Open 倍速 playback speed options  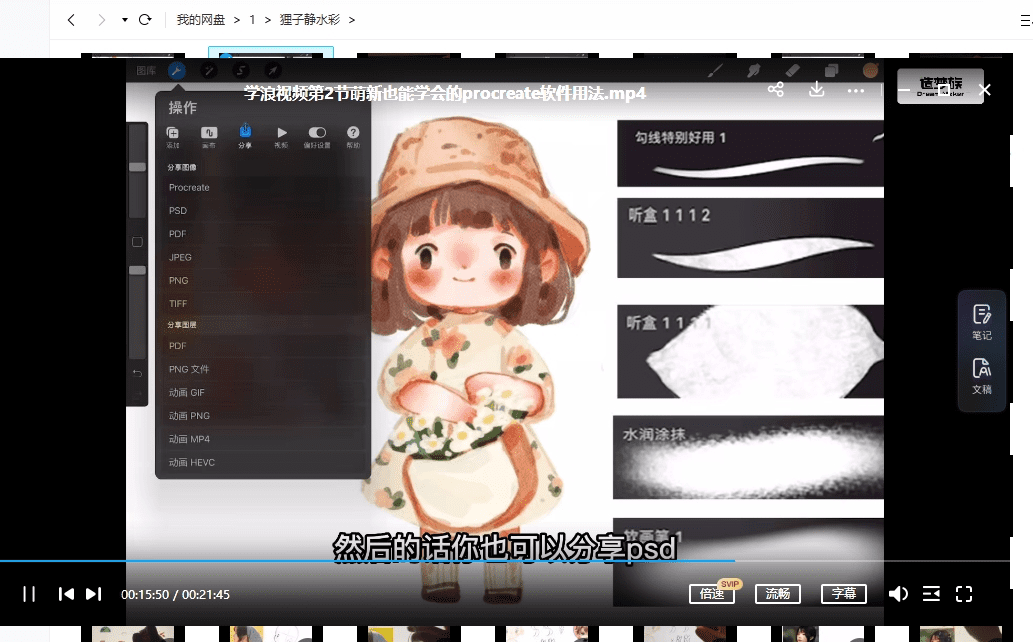712,594
